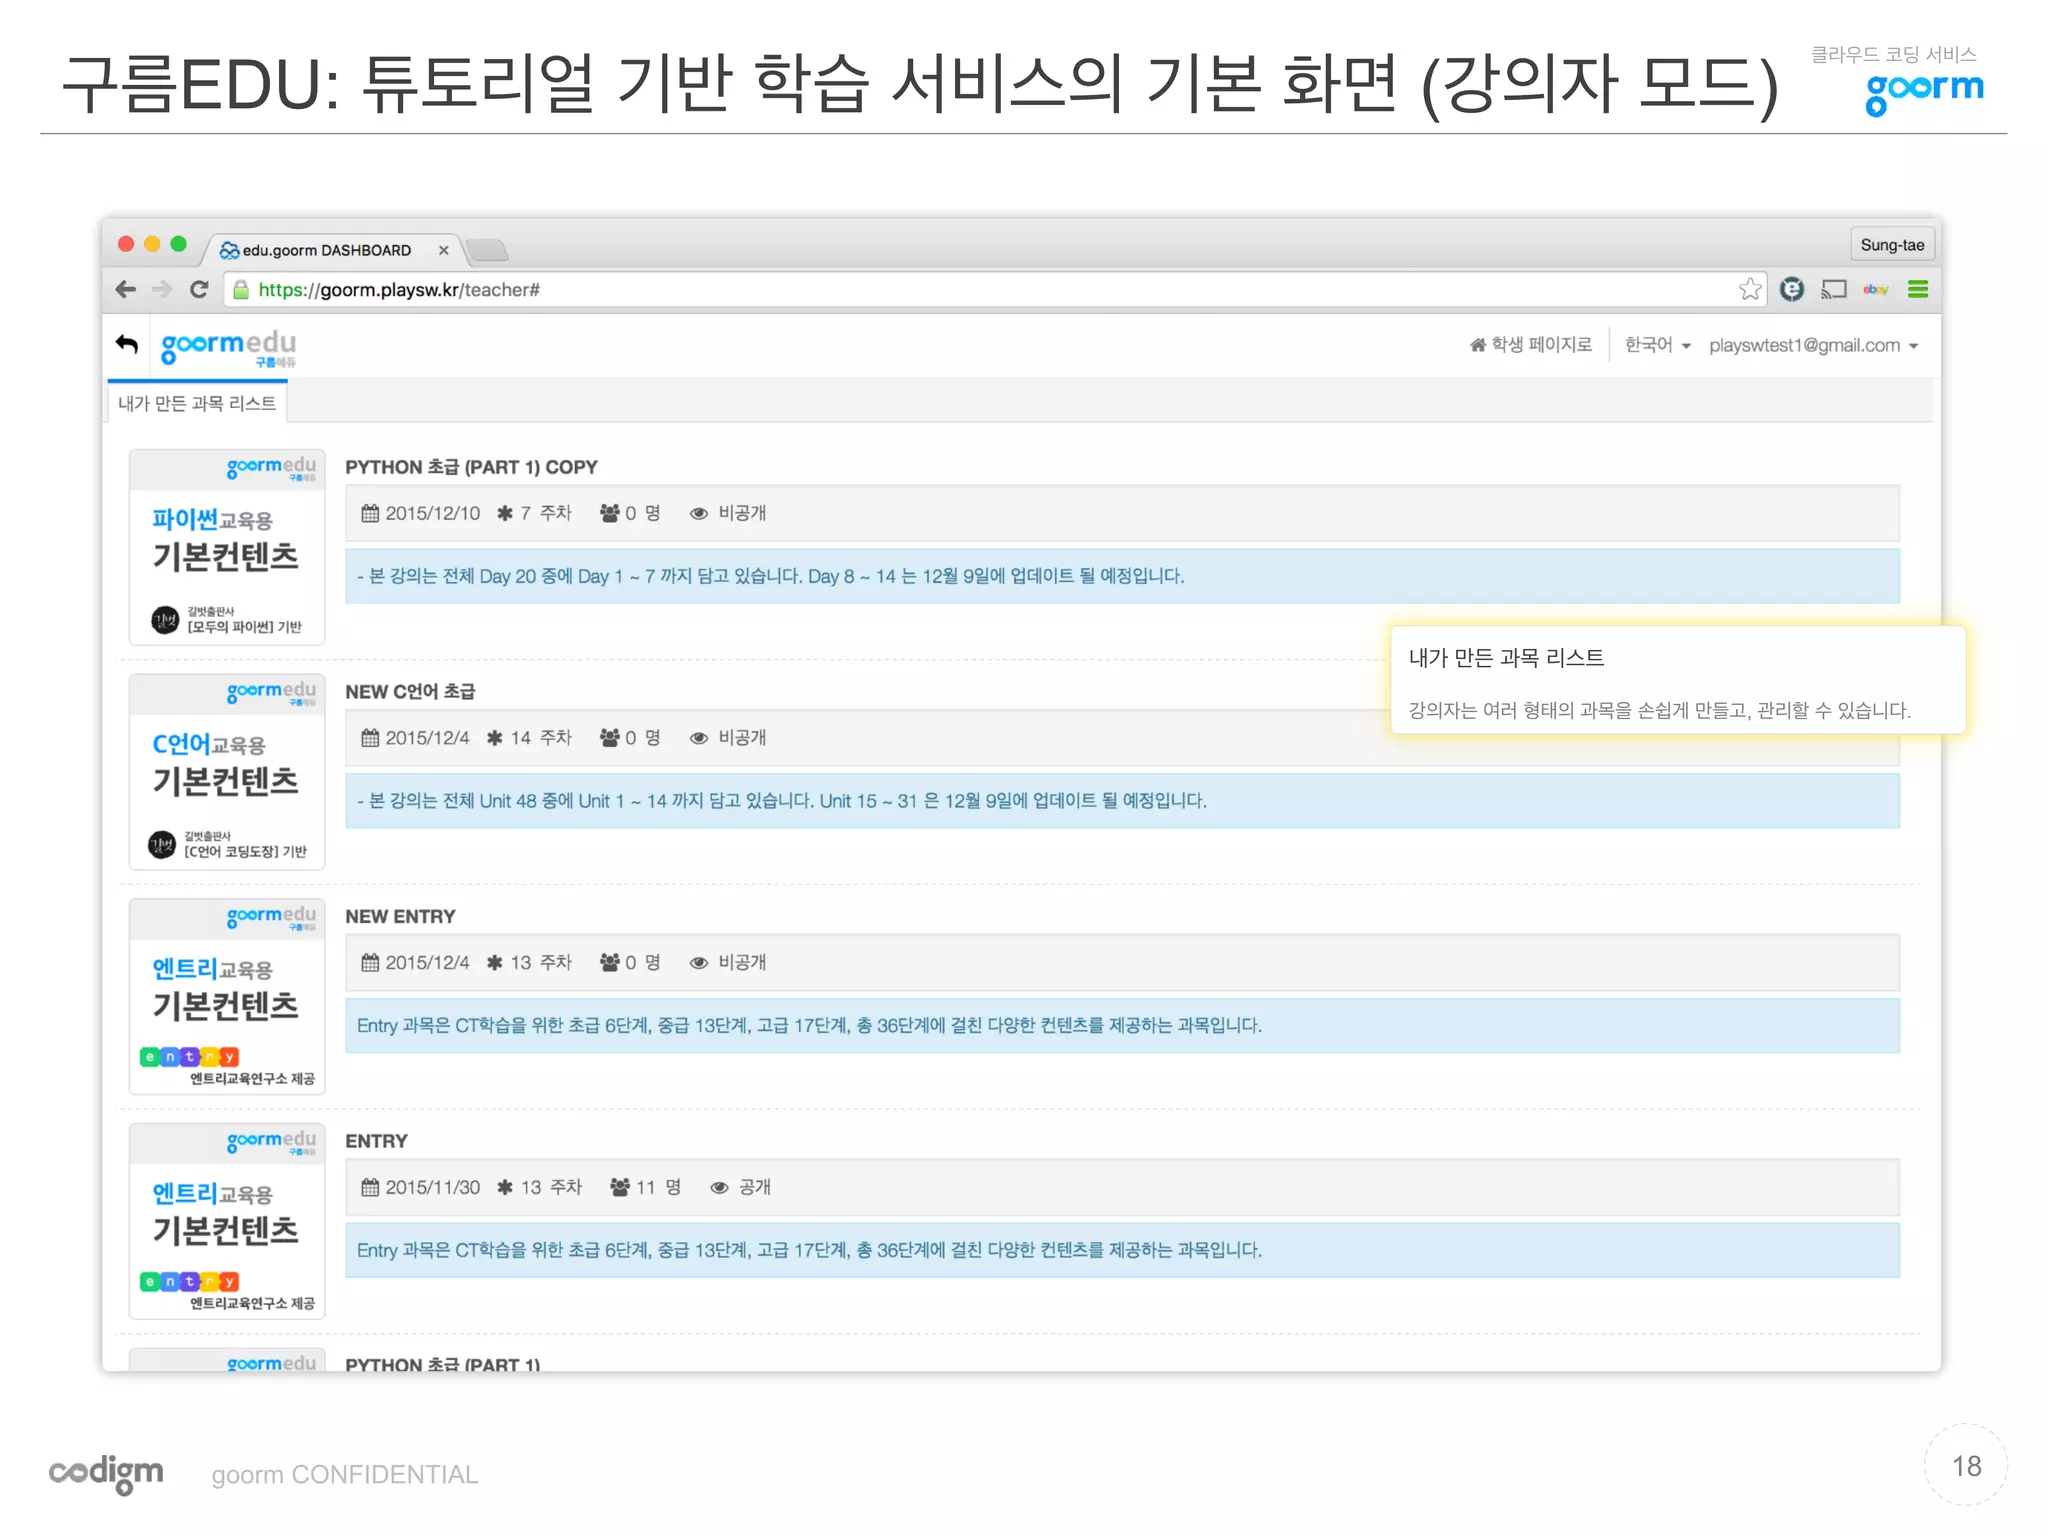This screenshot has height=1536, width=2048.
Task: Open the 한국어 language dropdown
Action: pyautogui.click(x=1657, y=345)
